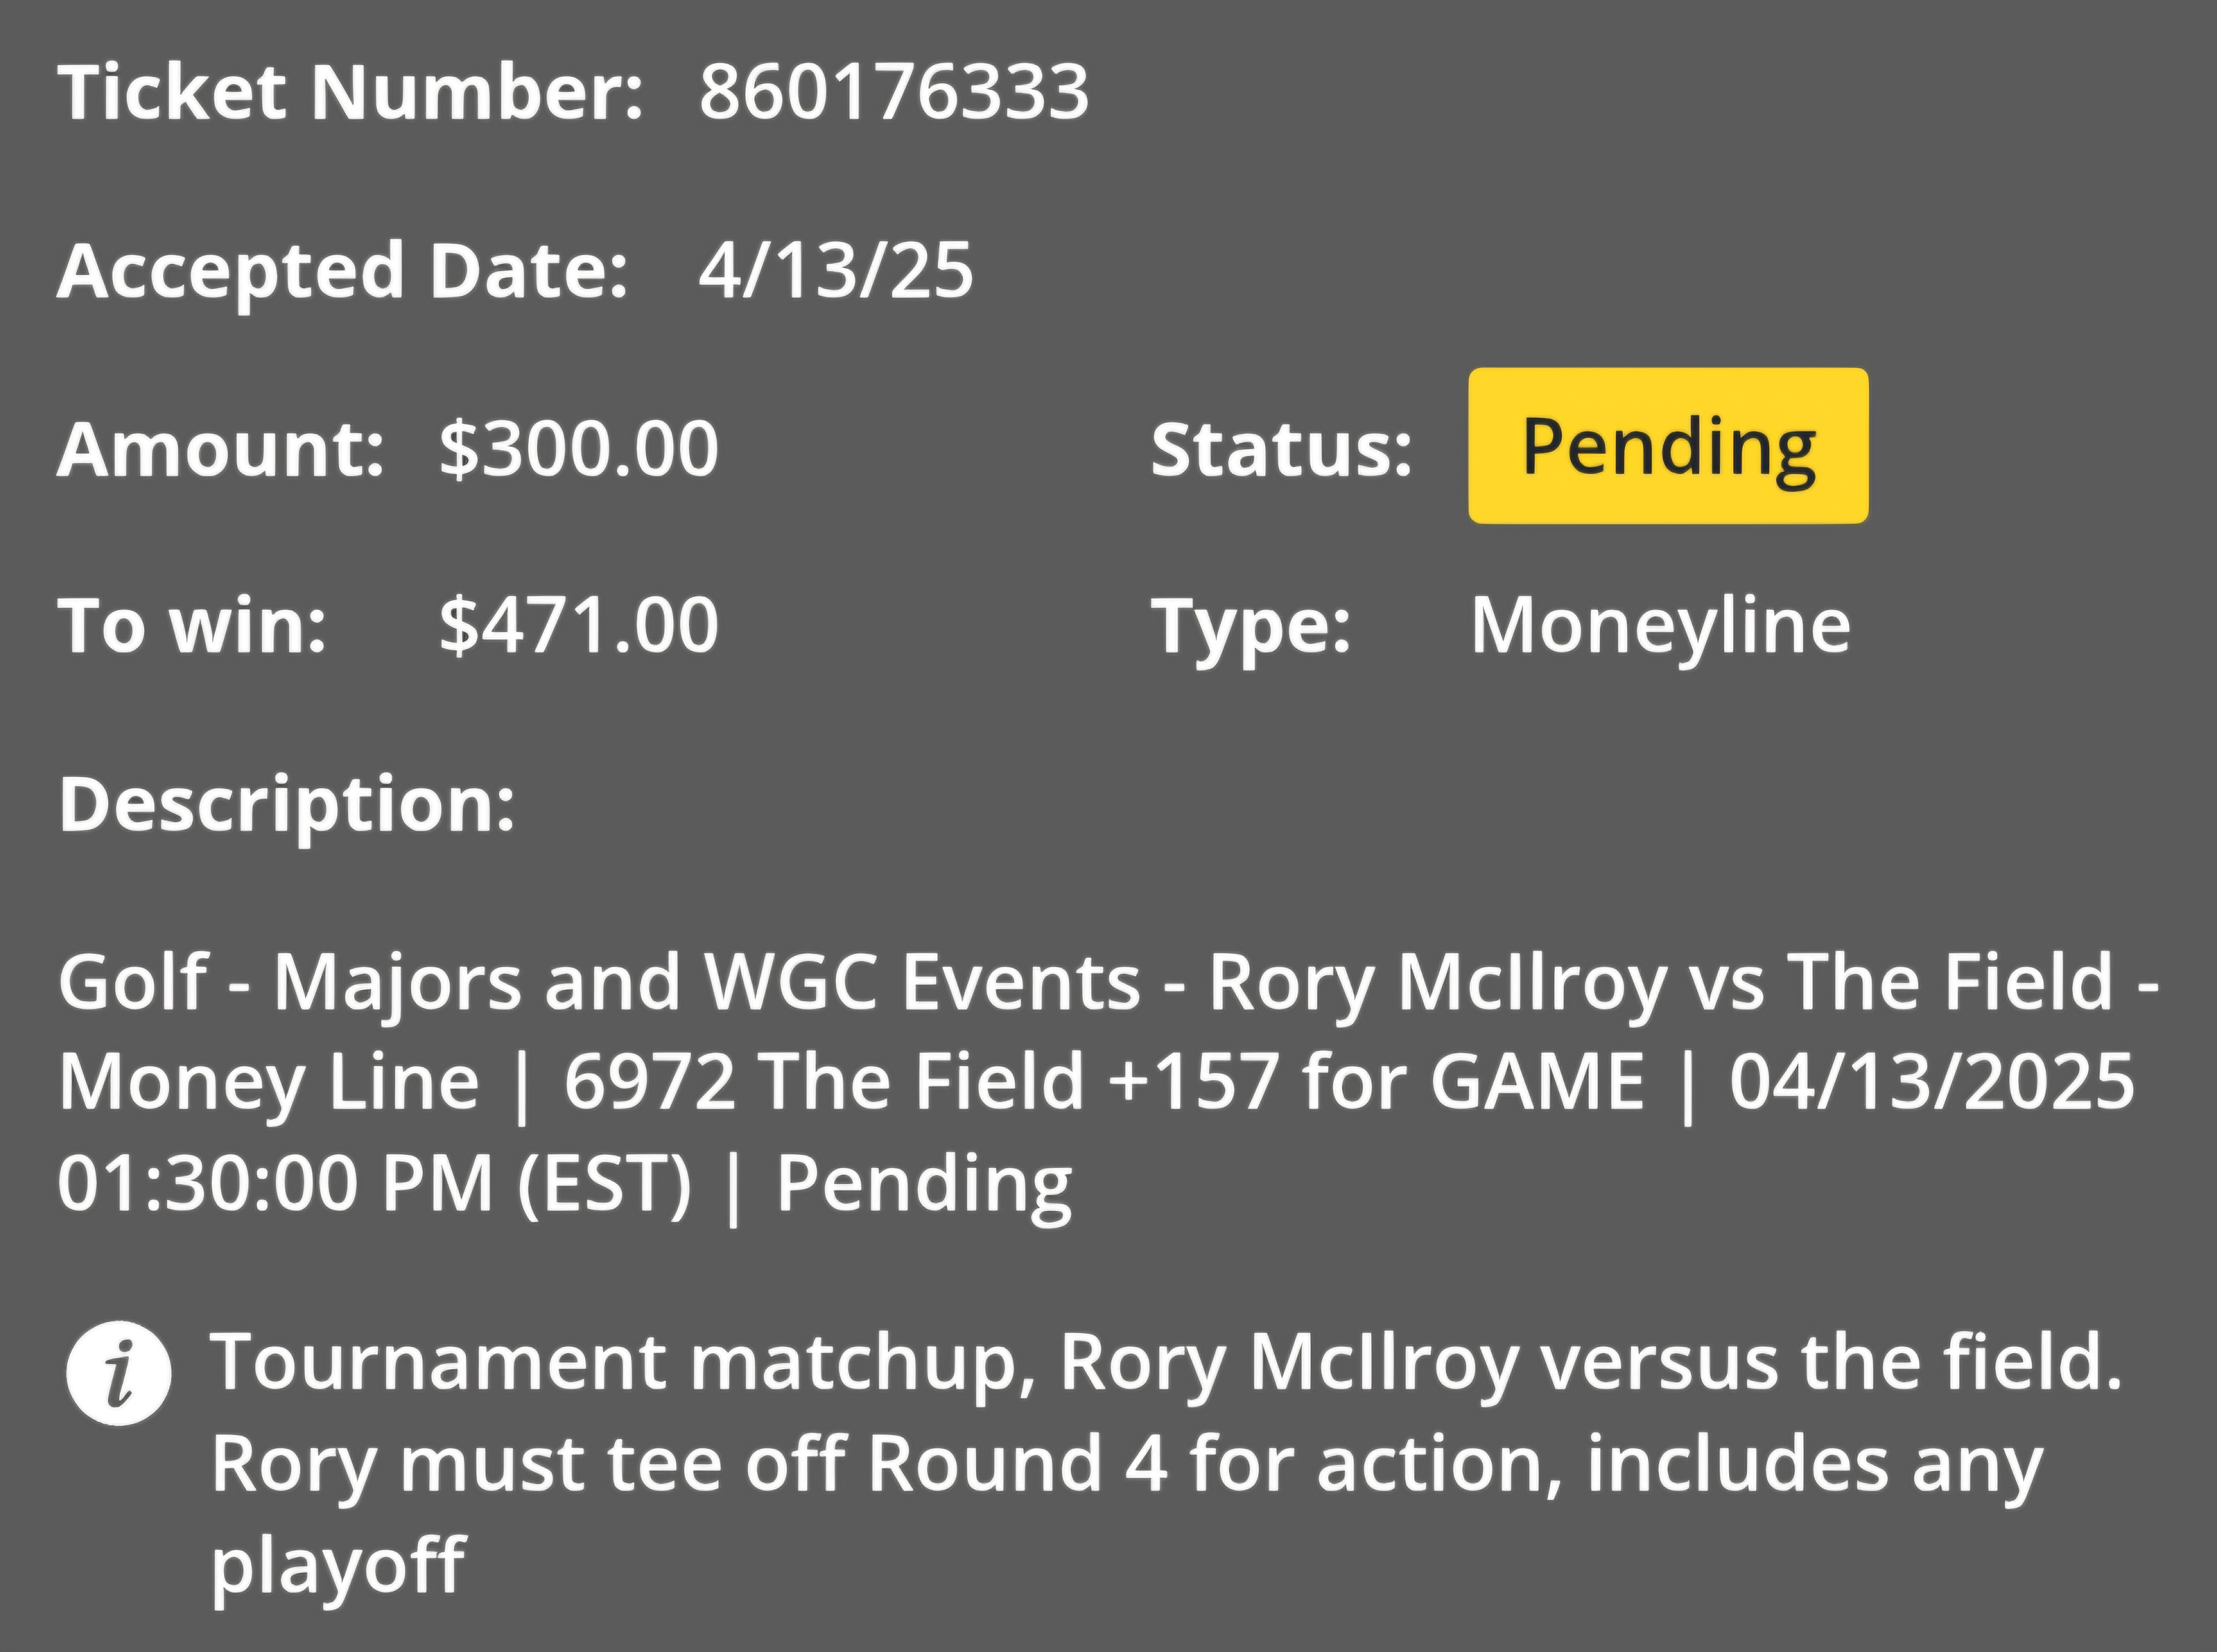
Task: Click the Status label
Action: tap(1281, 448)
